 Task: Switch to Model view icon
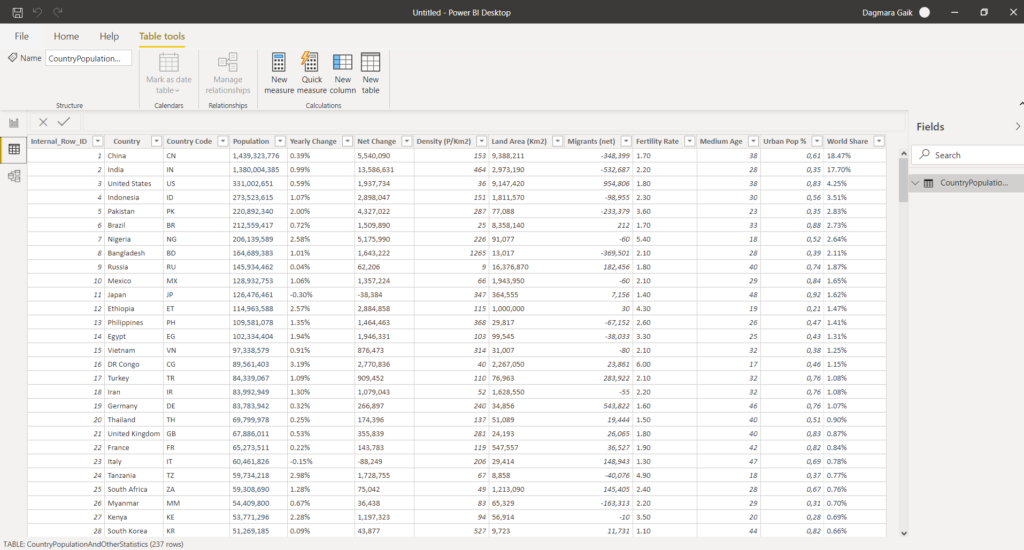click(14, 176)
